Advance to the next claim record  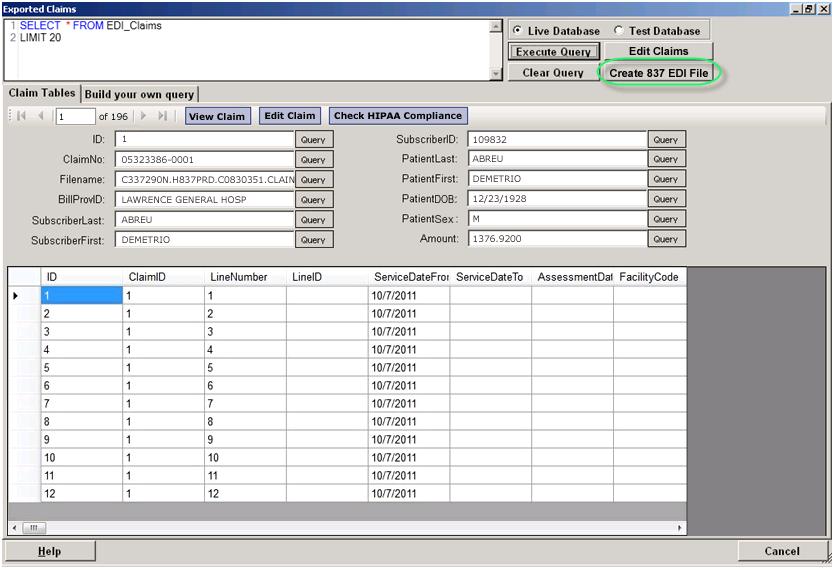pyautogui.click(x=144, y=116)
